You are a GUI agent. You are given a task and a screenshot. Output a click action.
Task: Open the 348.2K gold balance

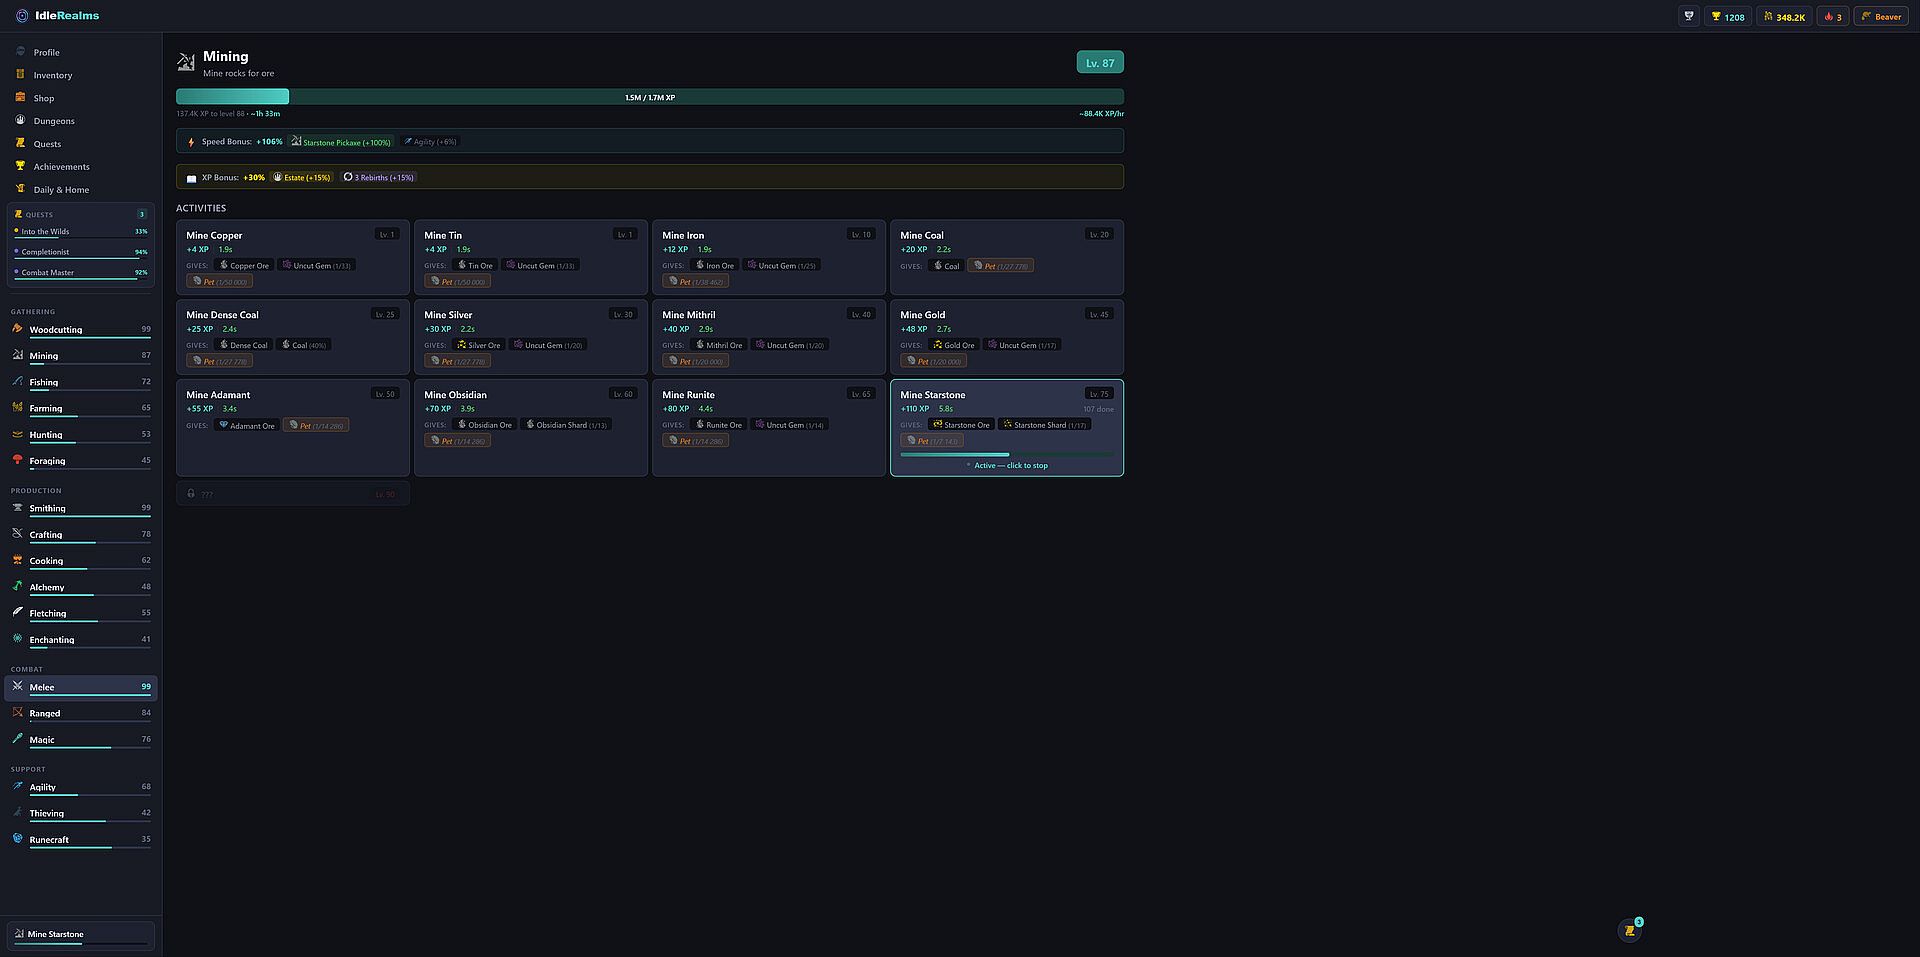pyautogui.click(x=1784, y=16)
